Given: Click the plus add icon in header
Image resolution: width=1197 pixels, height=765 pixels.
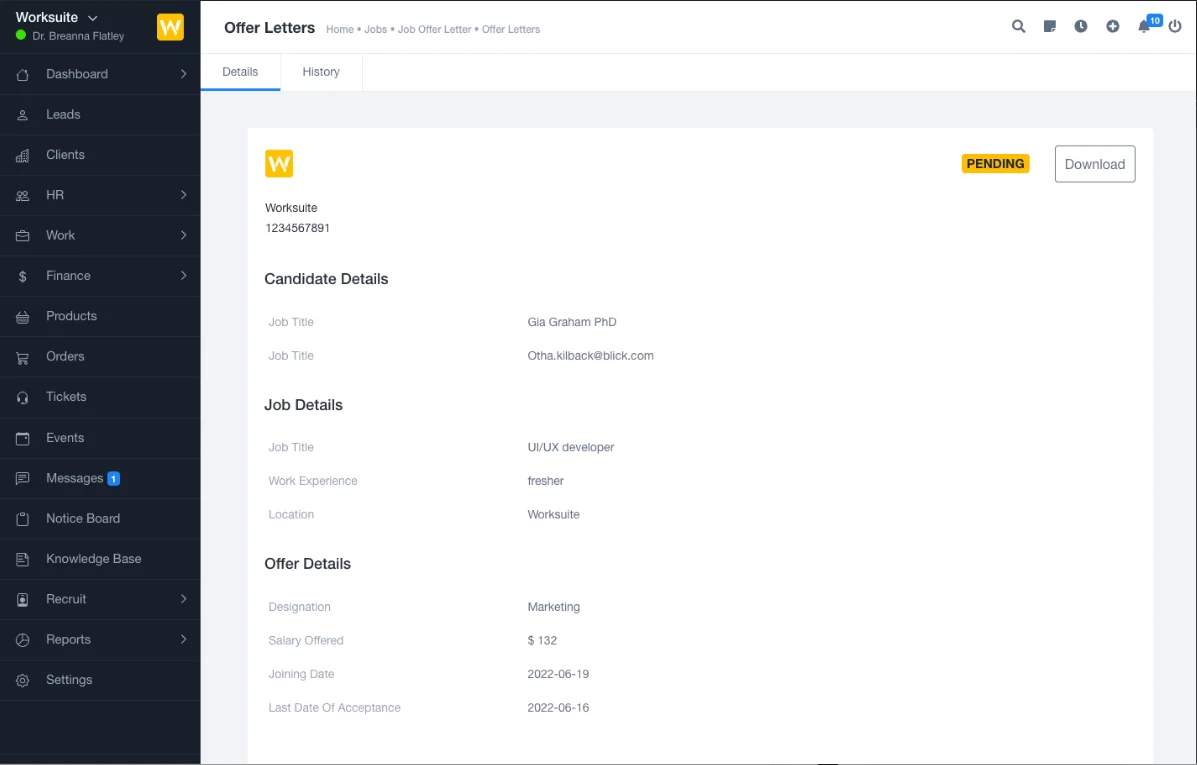Looking at the screenshot, I should 1112,27.
